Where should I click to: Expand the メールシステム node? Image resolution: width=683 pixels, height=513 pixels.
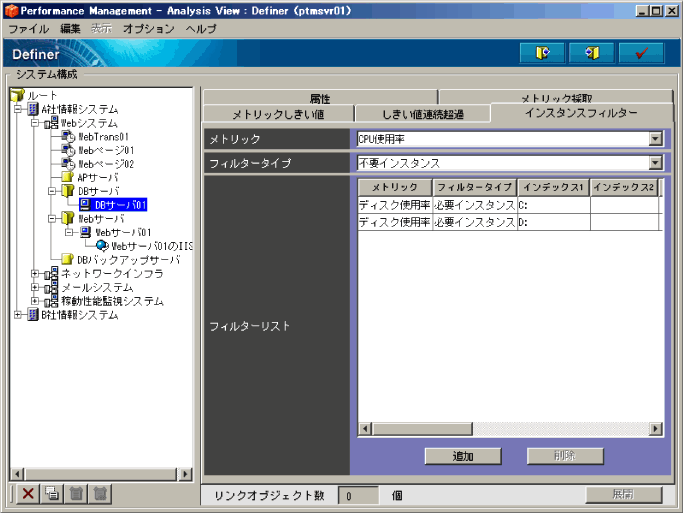click(x=34, y=287)
